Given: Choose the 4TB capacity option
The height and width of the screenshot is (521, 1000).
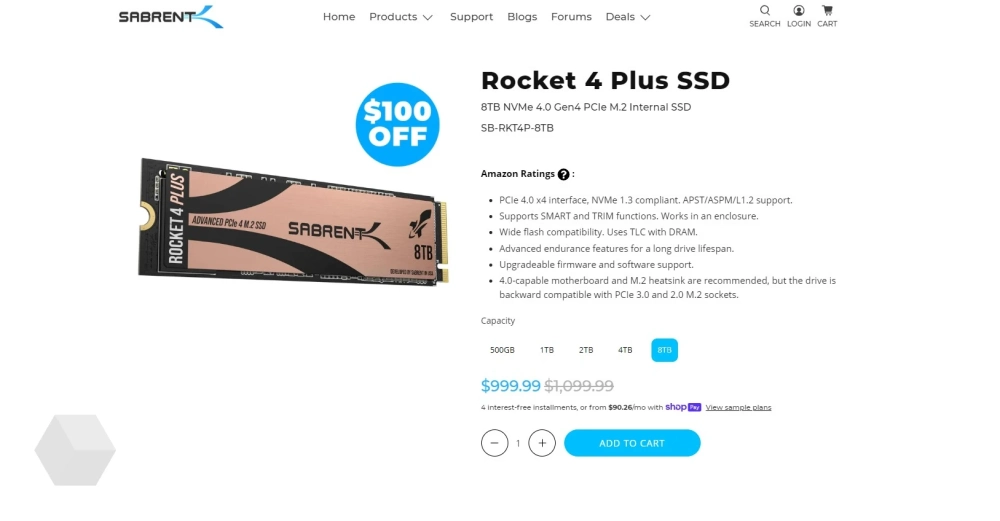Looking at the screenshot, I should pos(625,350).
